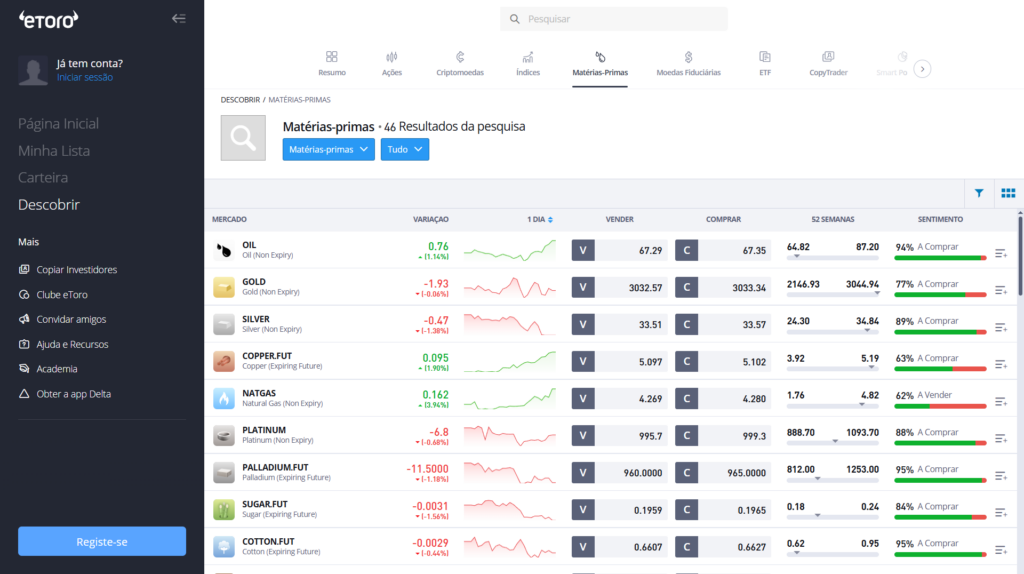This screenshot has width=1024, height=574.
Task: Open Copiar Investidores link
Action: [68, 270]
